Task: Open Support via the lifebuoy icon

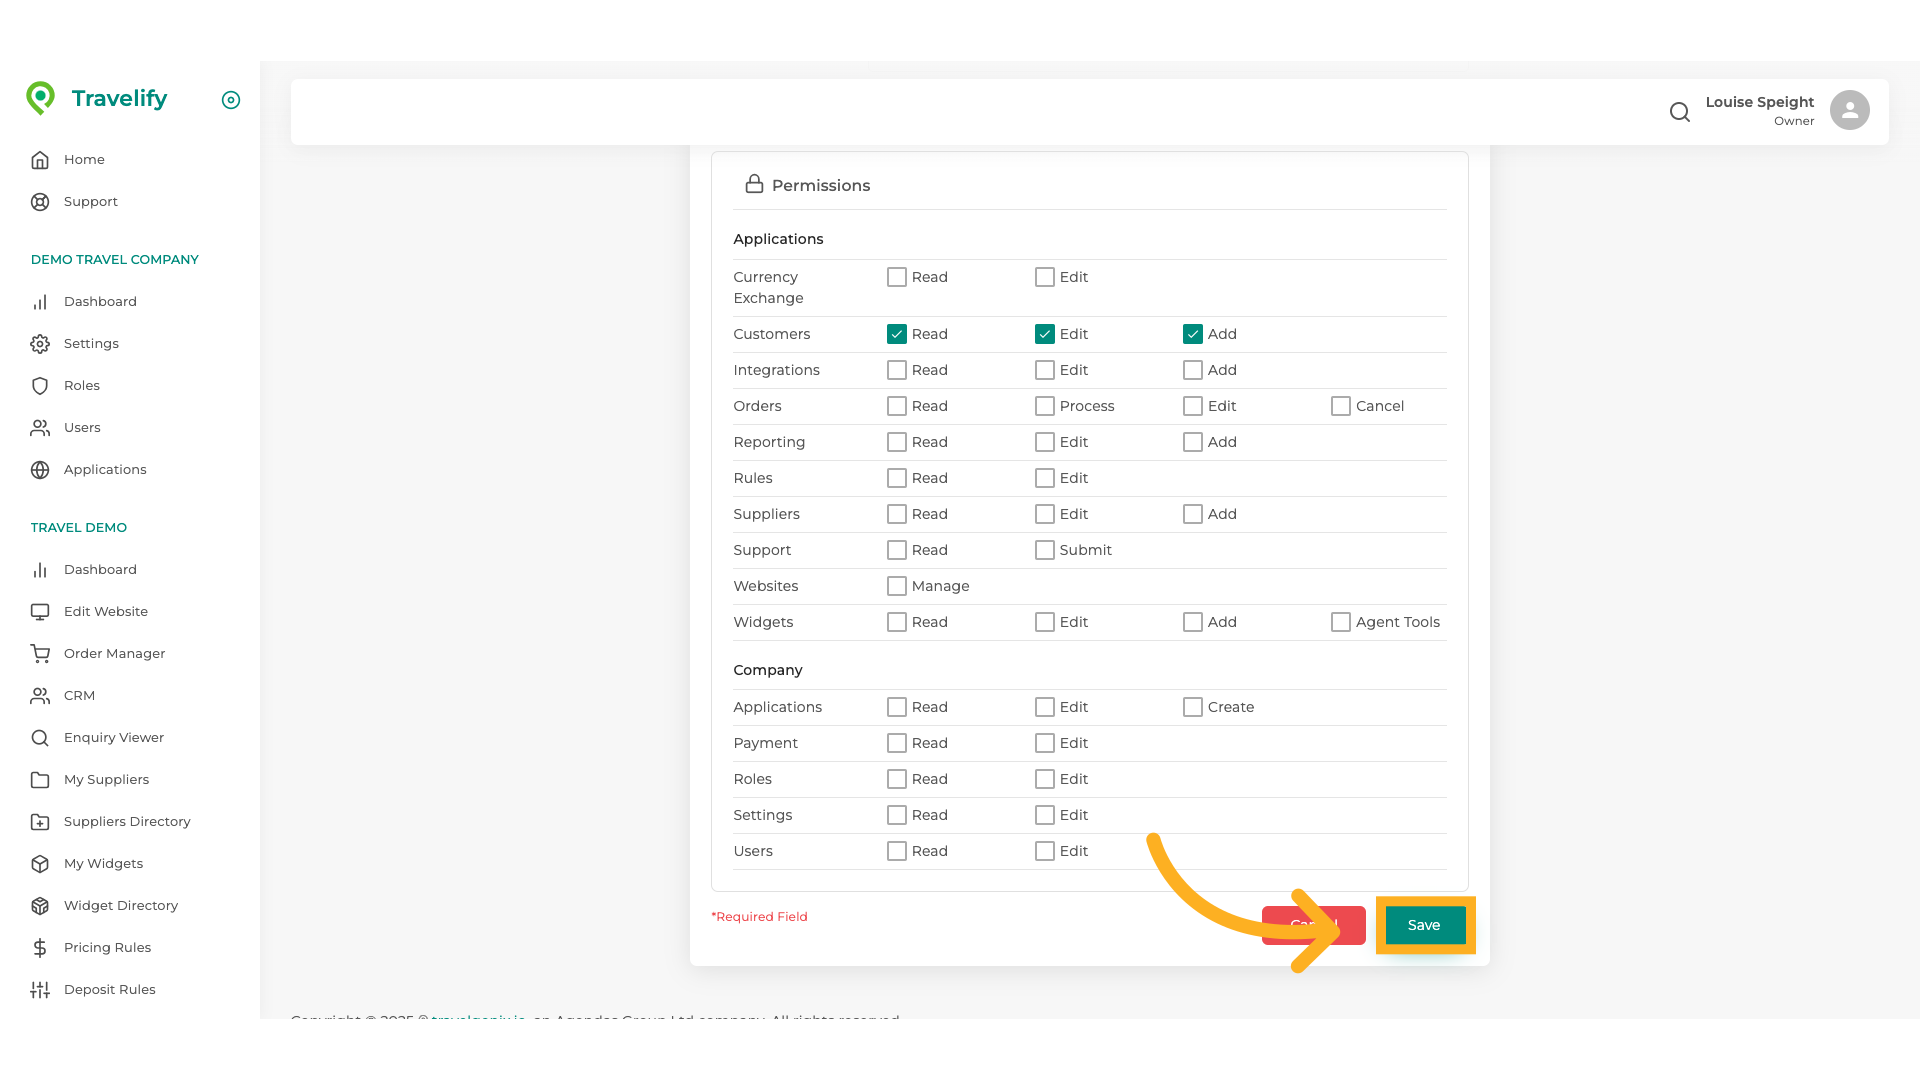Action: coord(40,202)
